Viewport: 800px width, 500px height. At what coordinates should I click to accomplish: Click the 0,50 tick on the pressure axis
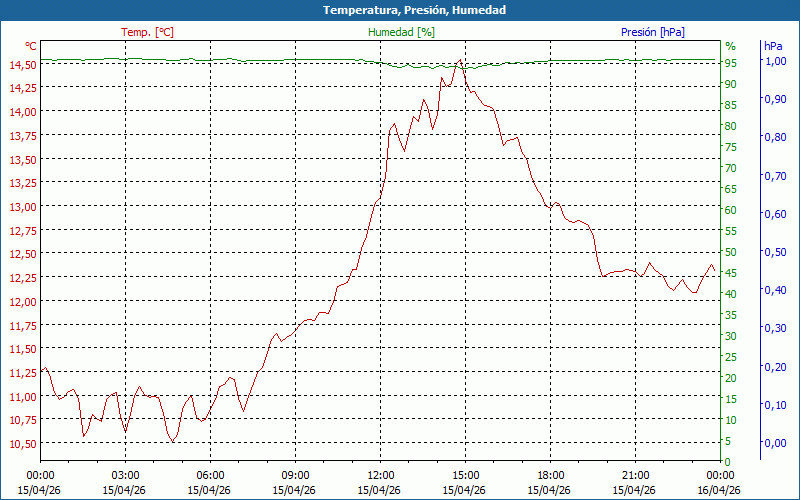(x=775, y=252)
